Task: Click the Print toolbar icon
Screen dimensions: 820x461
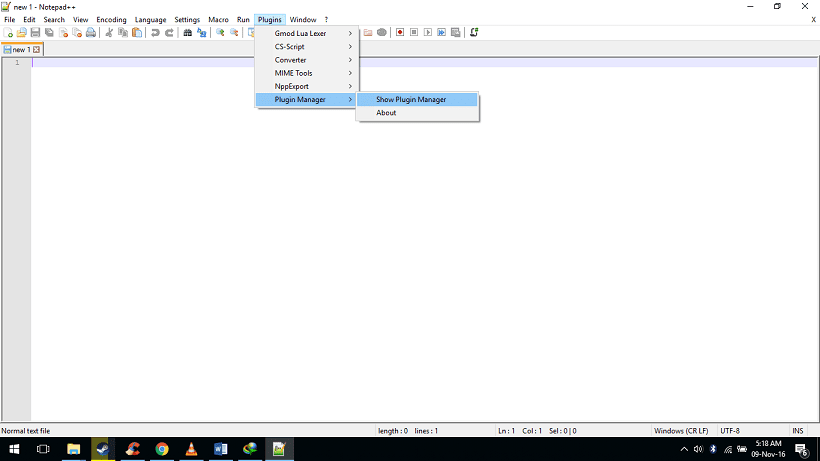Action: pos(91,33)
